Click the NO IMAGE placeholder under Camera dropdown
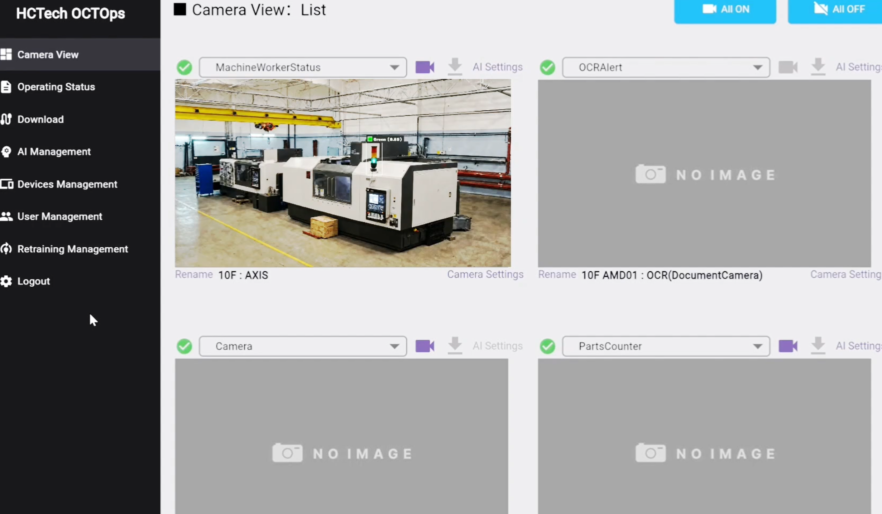Image resolution: width=882 pixels, height=514 pixels. coord(341,436)
